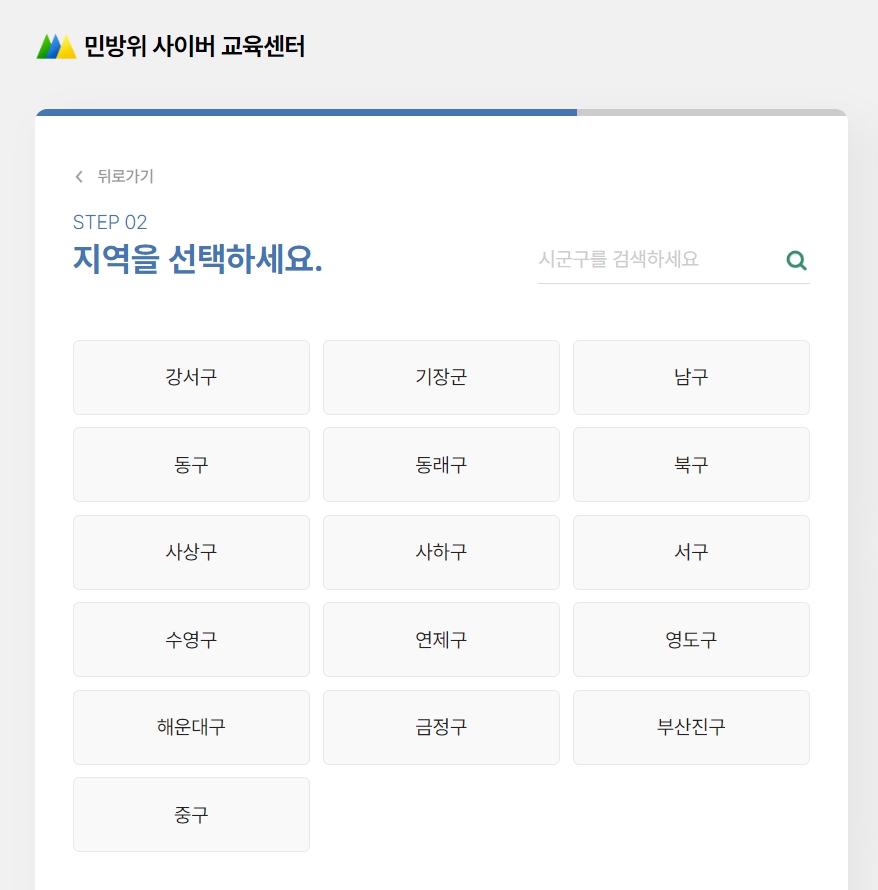Select the 남구 district

690,377
